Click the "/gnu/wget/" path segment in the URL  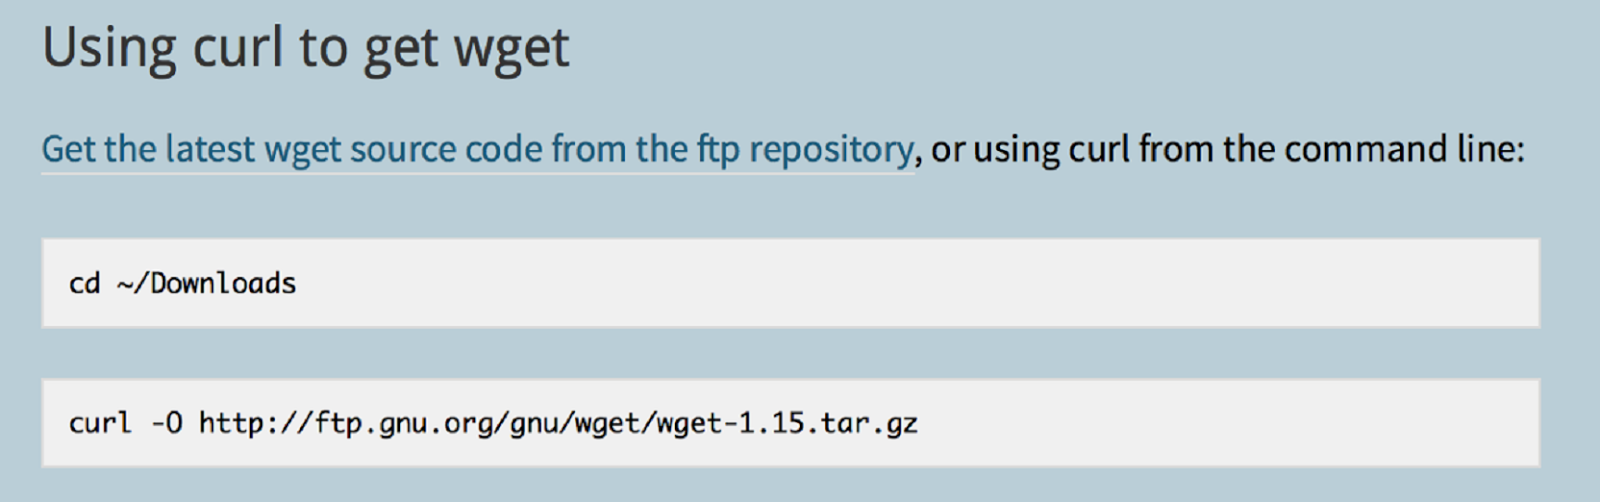pyautogui.click(x=574, y=423)
